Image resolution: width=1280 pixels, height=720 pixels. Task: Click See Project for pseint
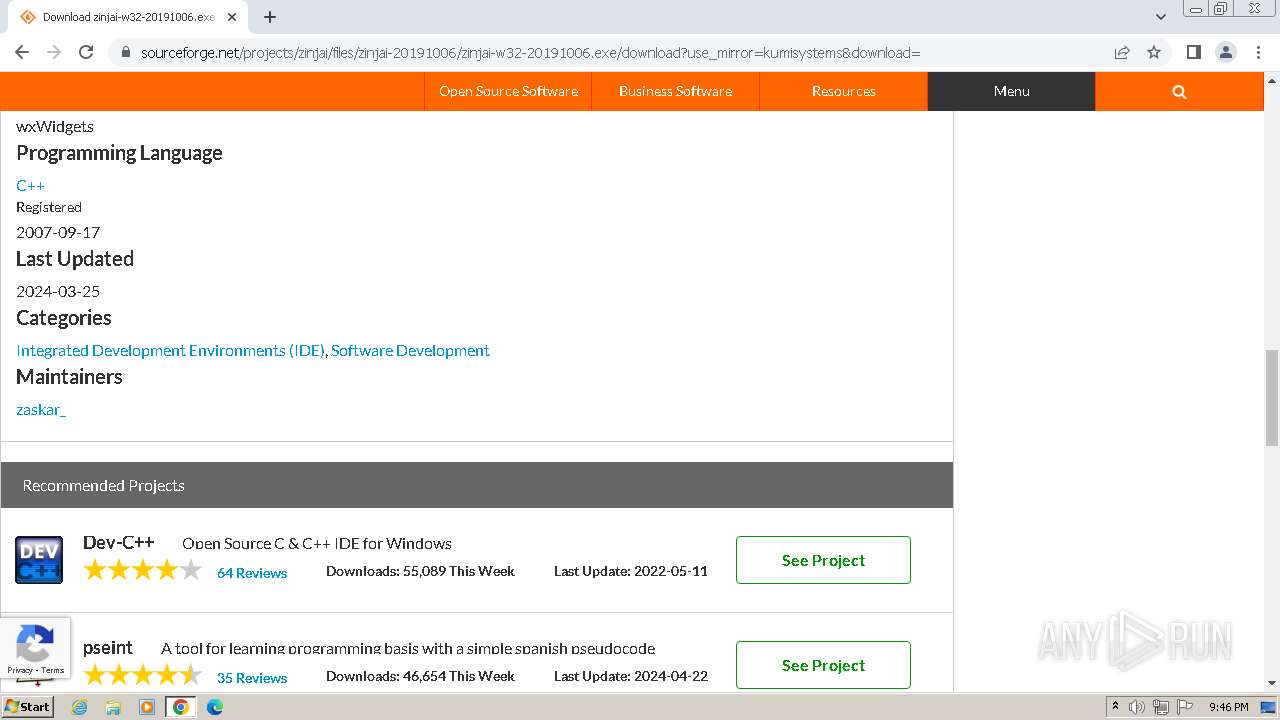pyautogui.click(x=823, y=665)
